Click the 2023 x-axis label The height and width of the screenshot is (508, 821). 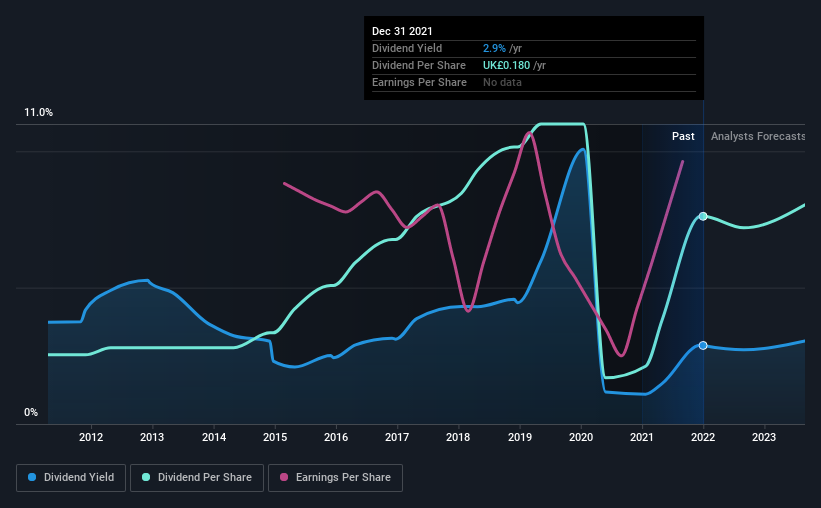[764, 437]
